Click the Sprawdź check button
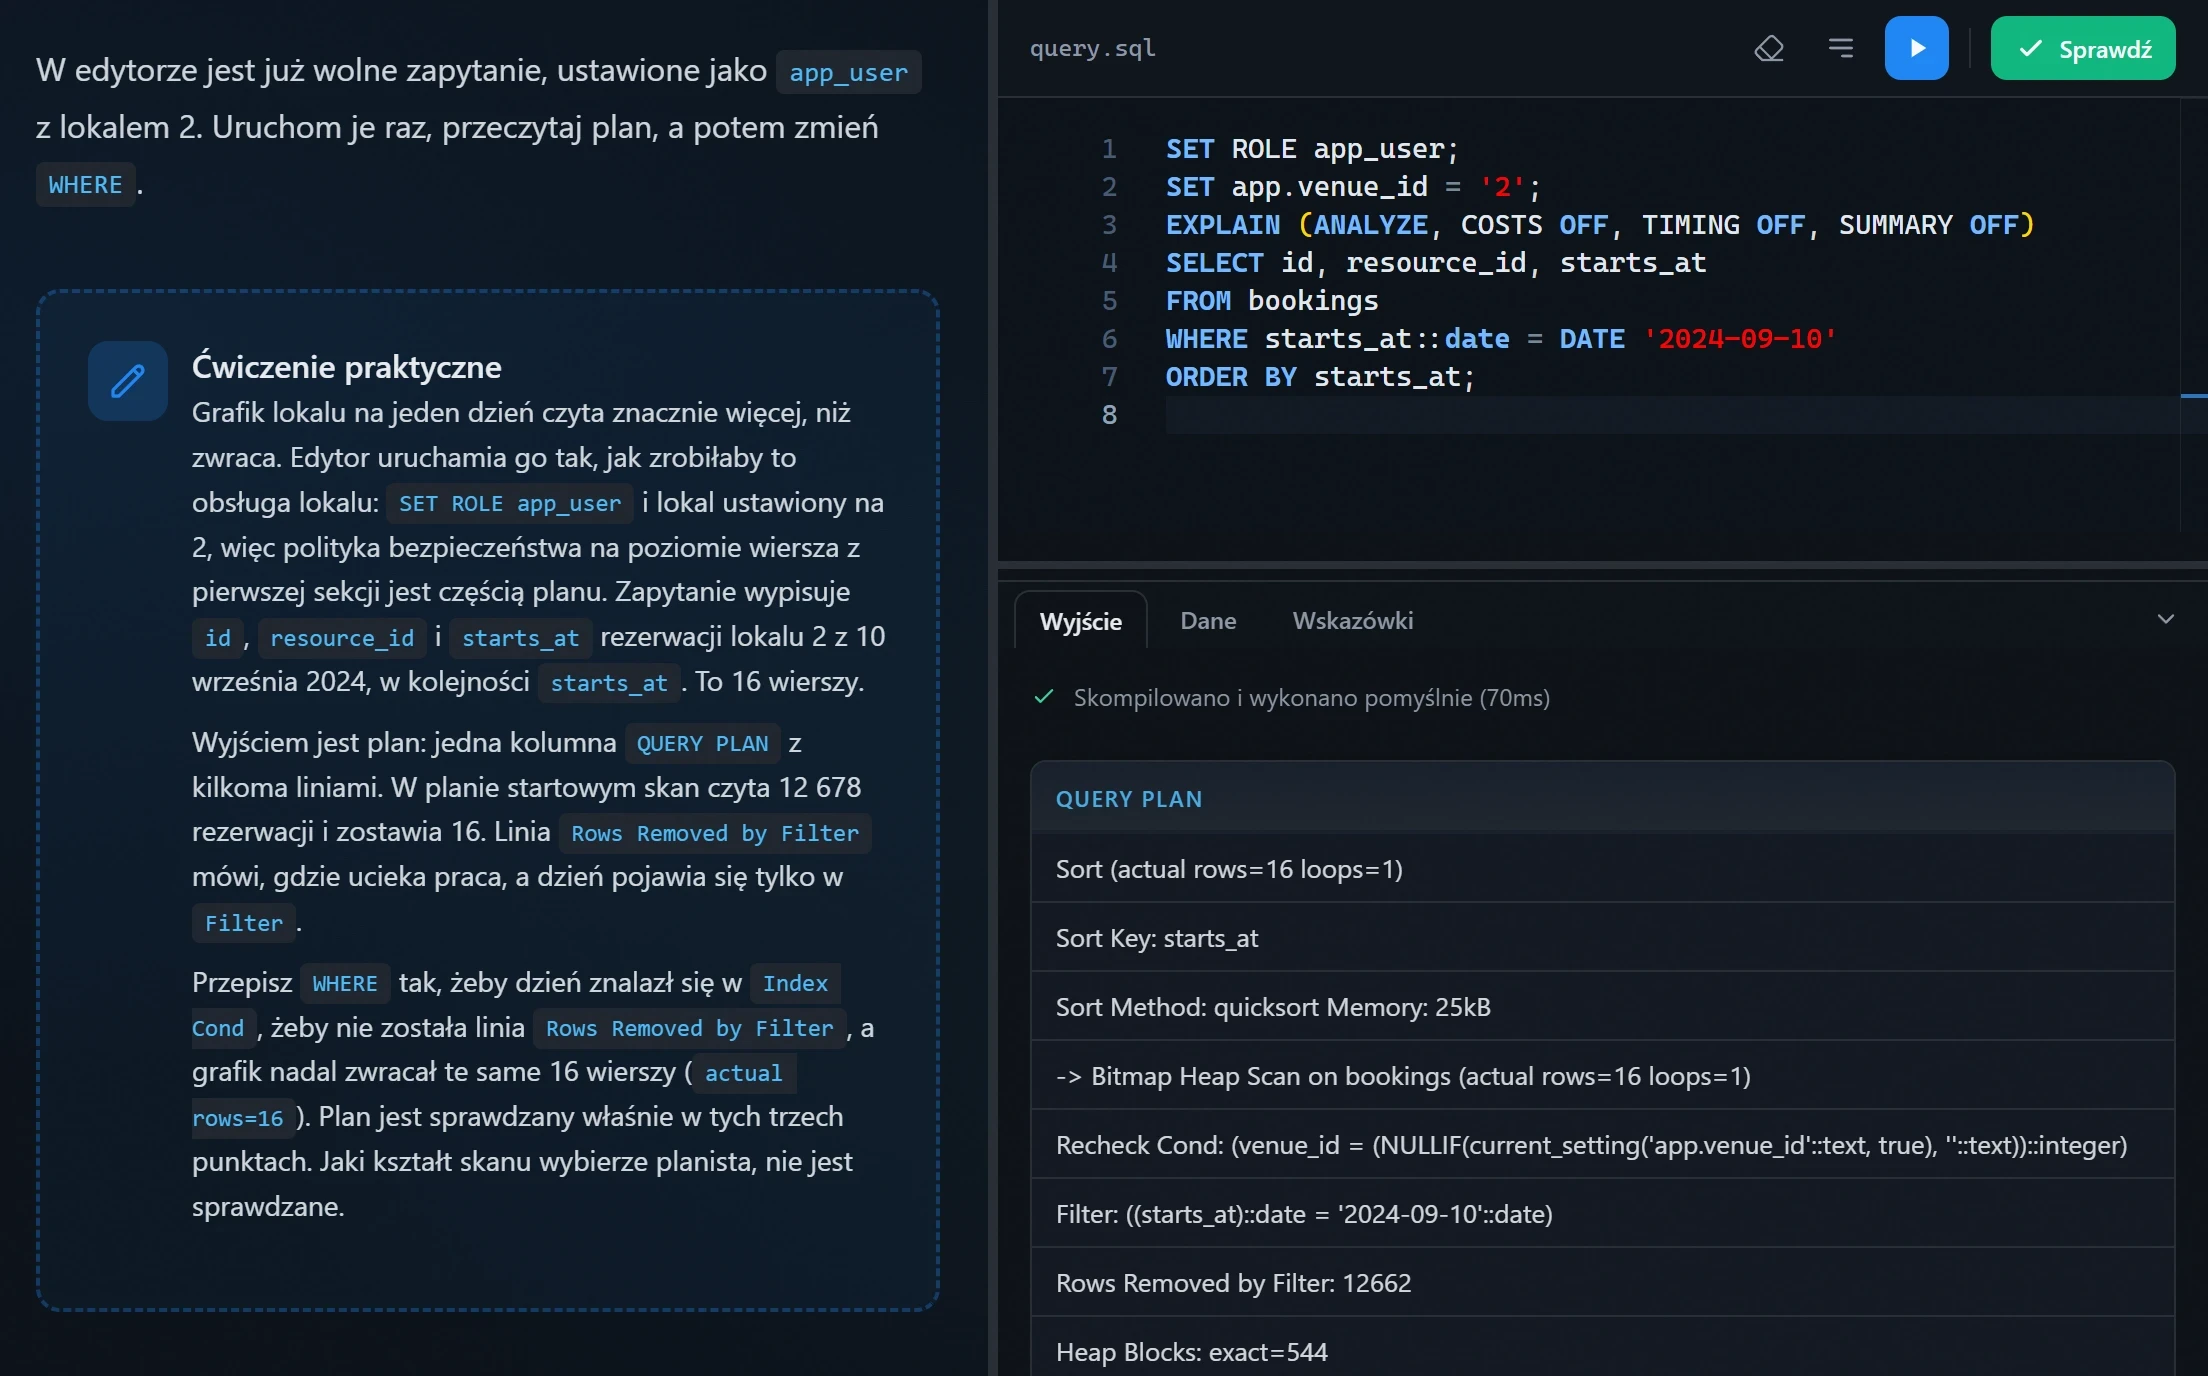The width and height of the screenshot is (2208, 1376). click(2083, 48)
